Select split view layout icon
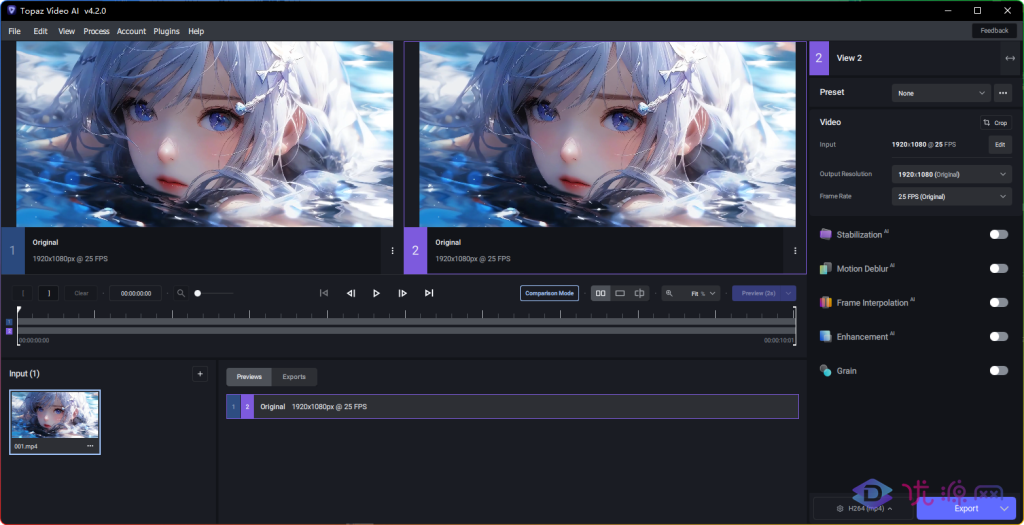 point(640,293)
